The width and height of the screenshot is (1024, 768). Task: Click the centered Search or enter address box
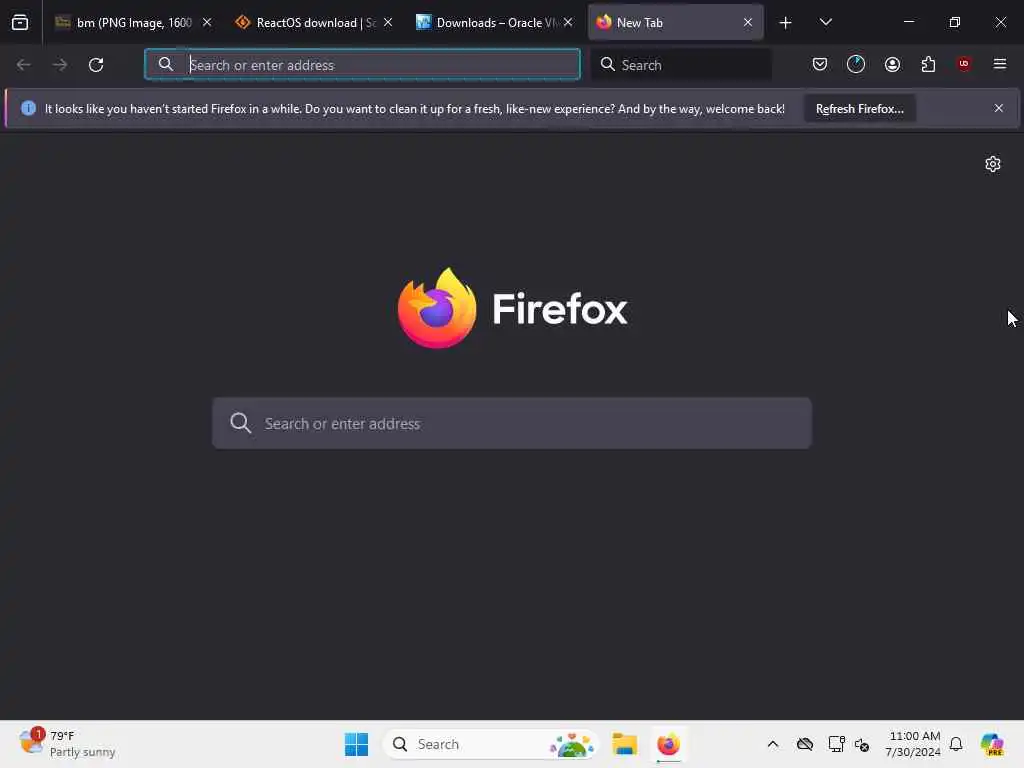point(512,423)
